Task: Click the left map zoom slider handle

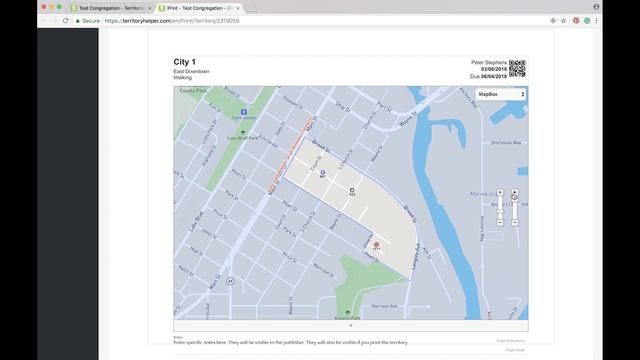Action: click(500, 211)
